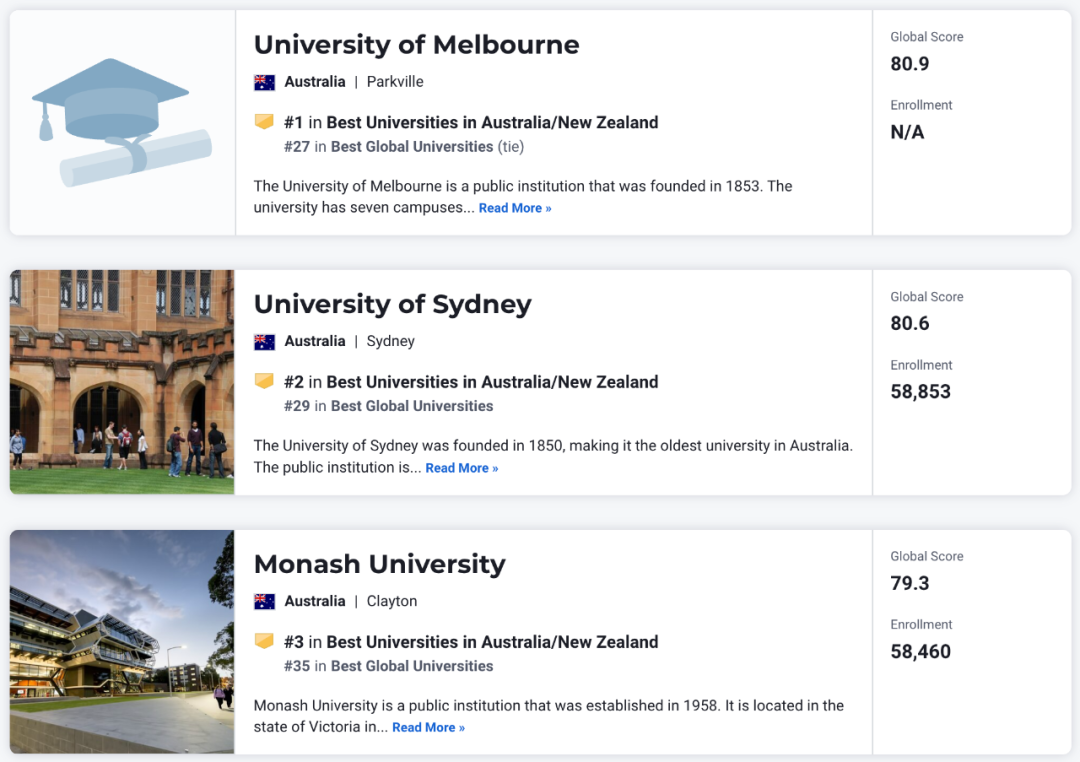Click the Australia country label under University of Sydney
The width and height of the screenshot is (1080, 762).
pos(315,342)
